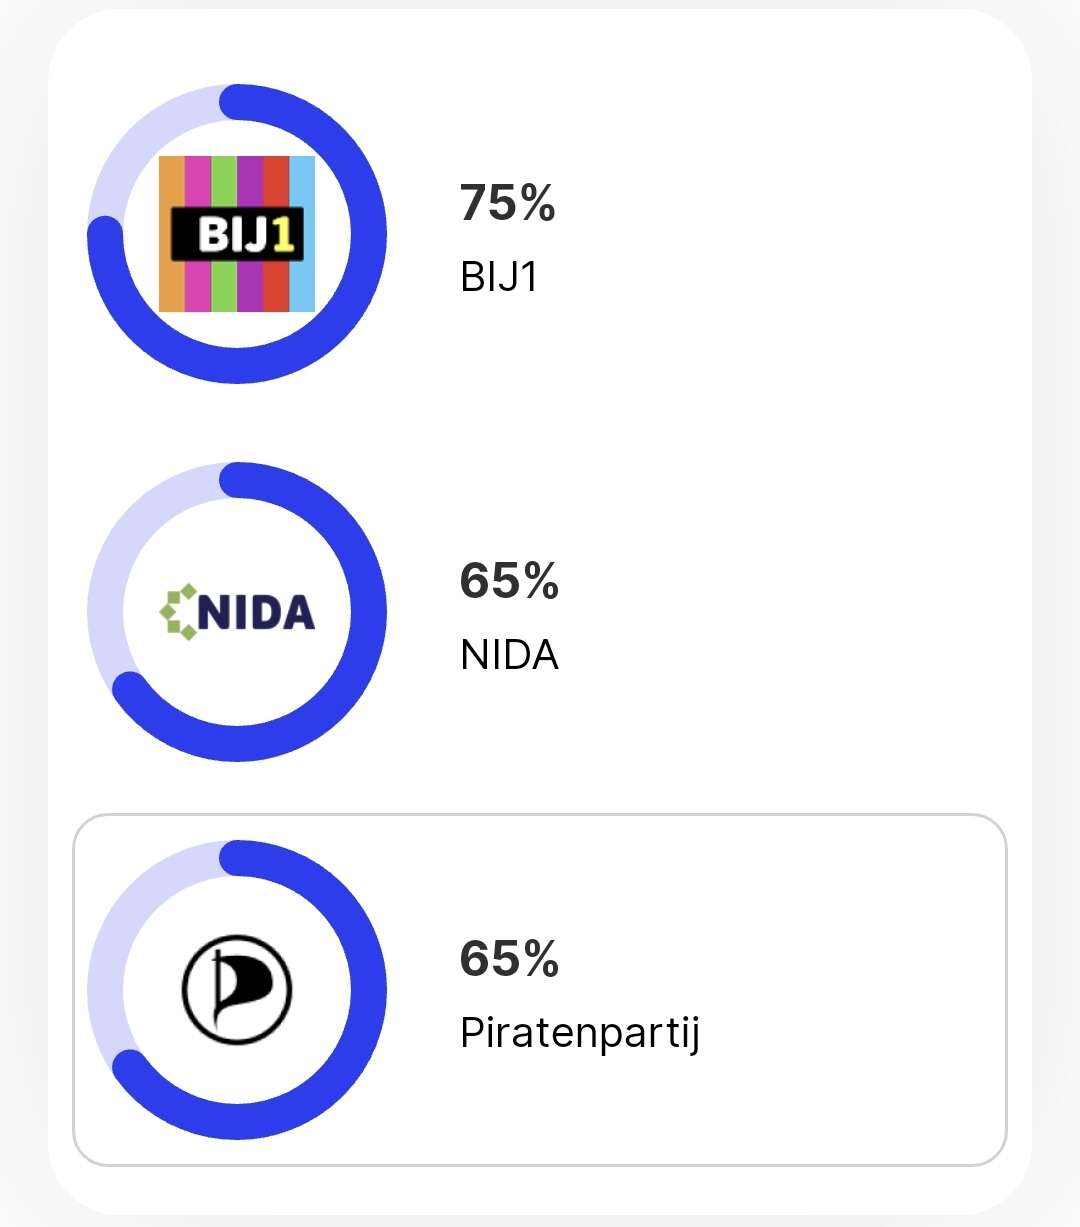Select the outlined Piratenpartij result card
The height and width of the screenshot is (1227, 1080).
click(x=540, y=990)
